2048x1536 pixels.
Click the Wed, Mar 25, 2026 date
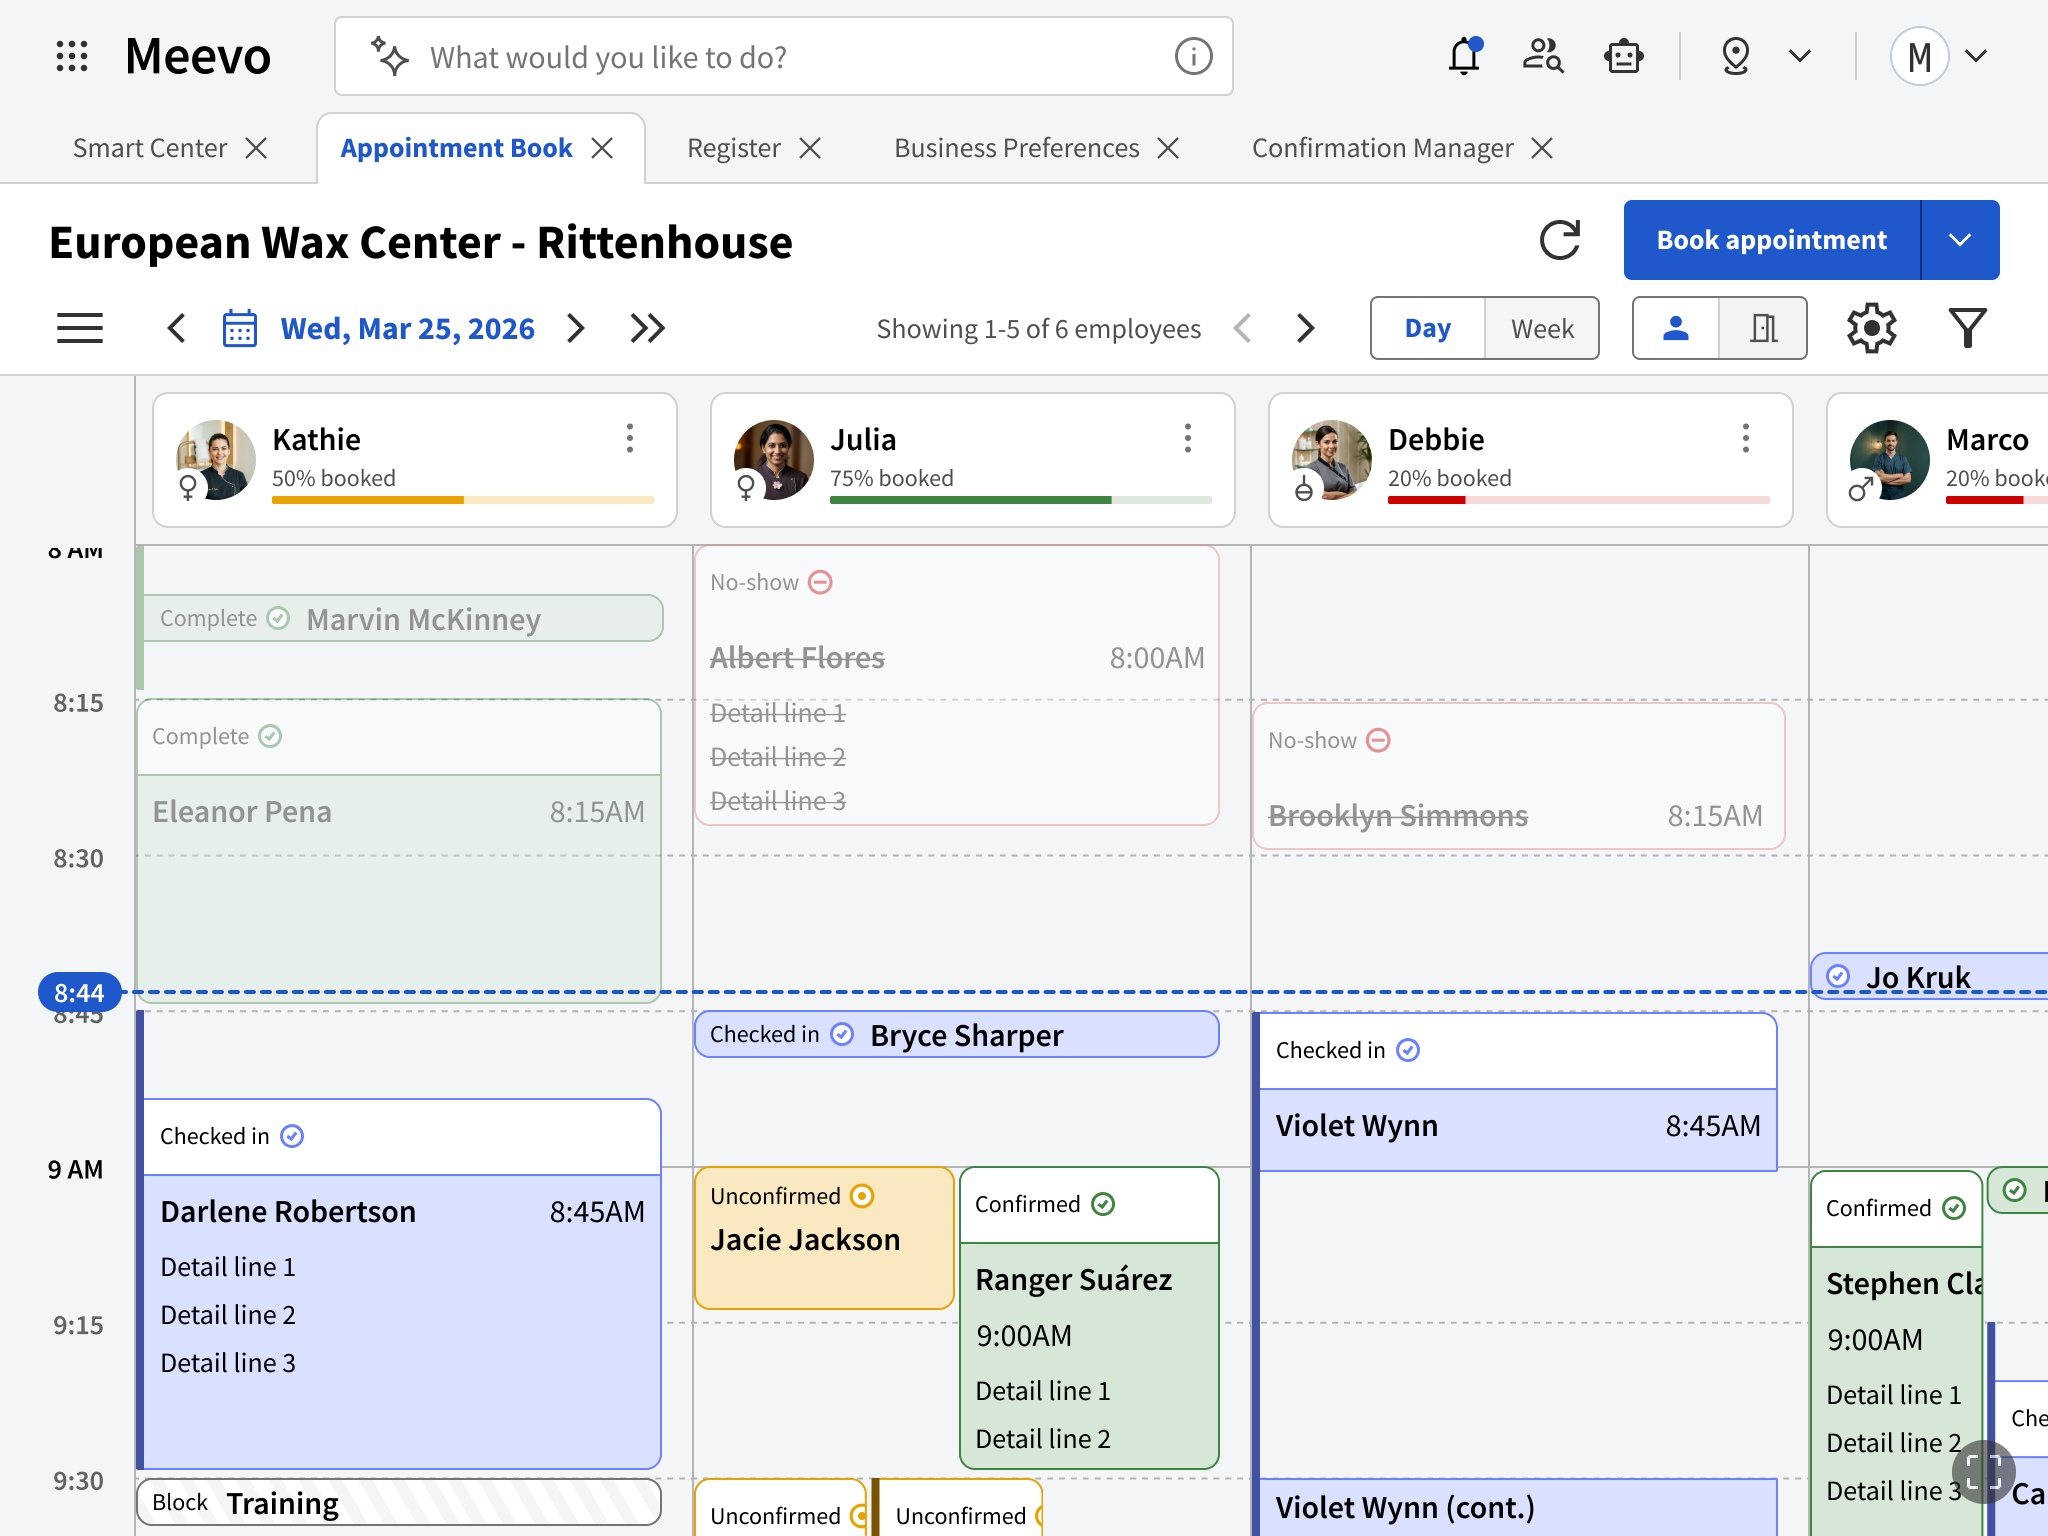tap(408, 328)
